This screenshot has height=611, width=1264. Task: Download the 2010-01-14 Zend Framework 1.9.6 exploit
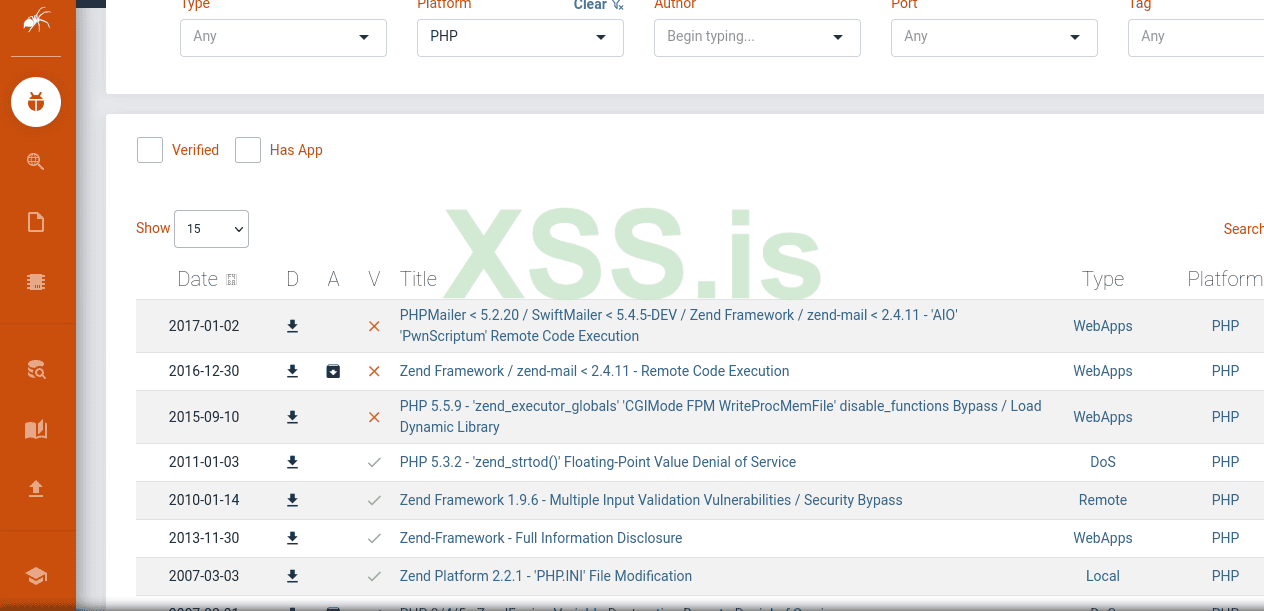(292, 500)
